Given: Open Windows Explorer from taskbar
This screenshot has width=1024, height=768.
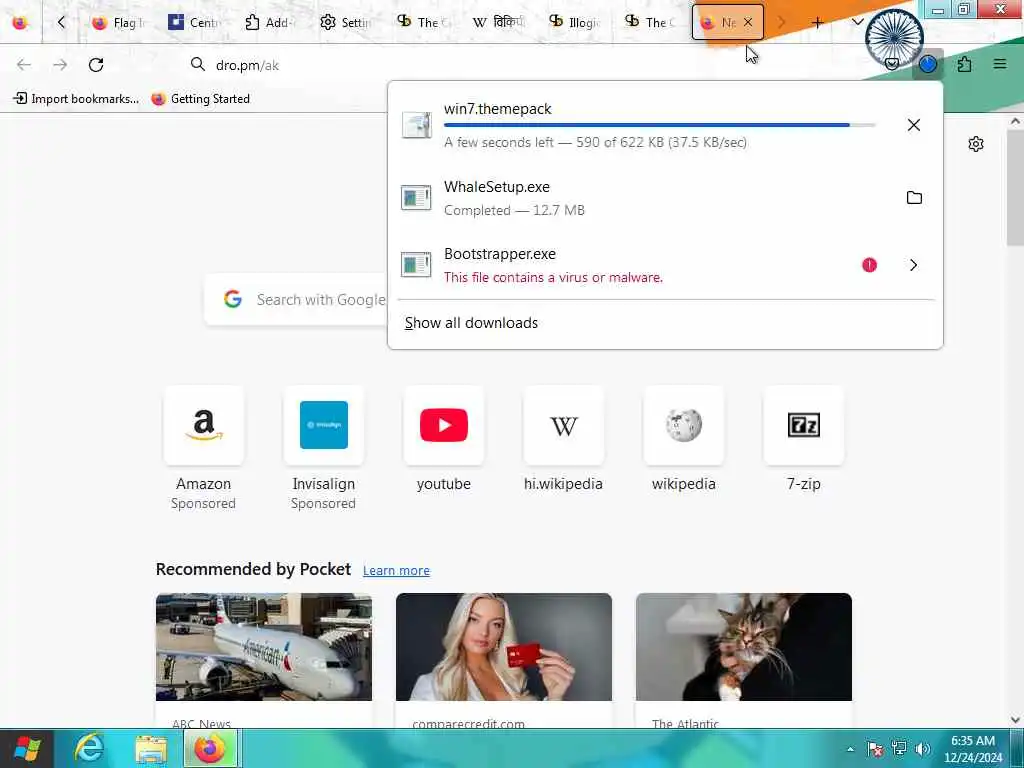Looking at the screenshot, I should (151, 748).
